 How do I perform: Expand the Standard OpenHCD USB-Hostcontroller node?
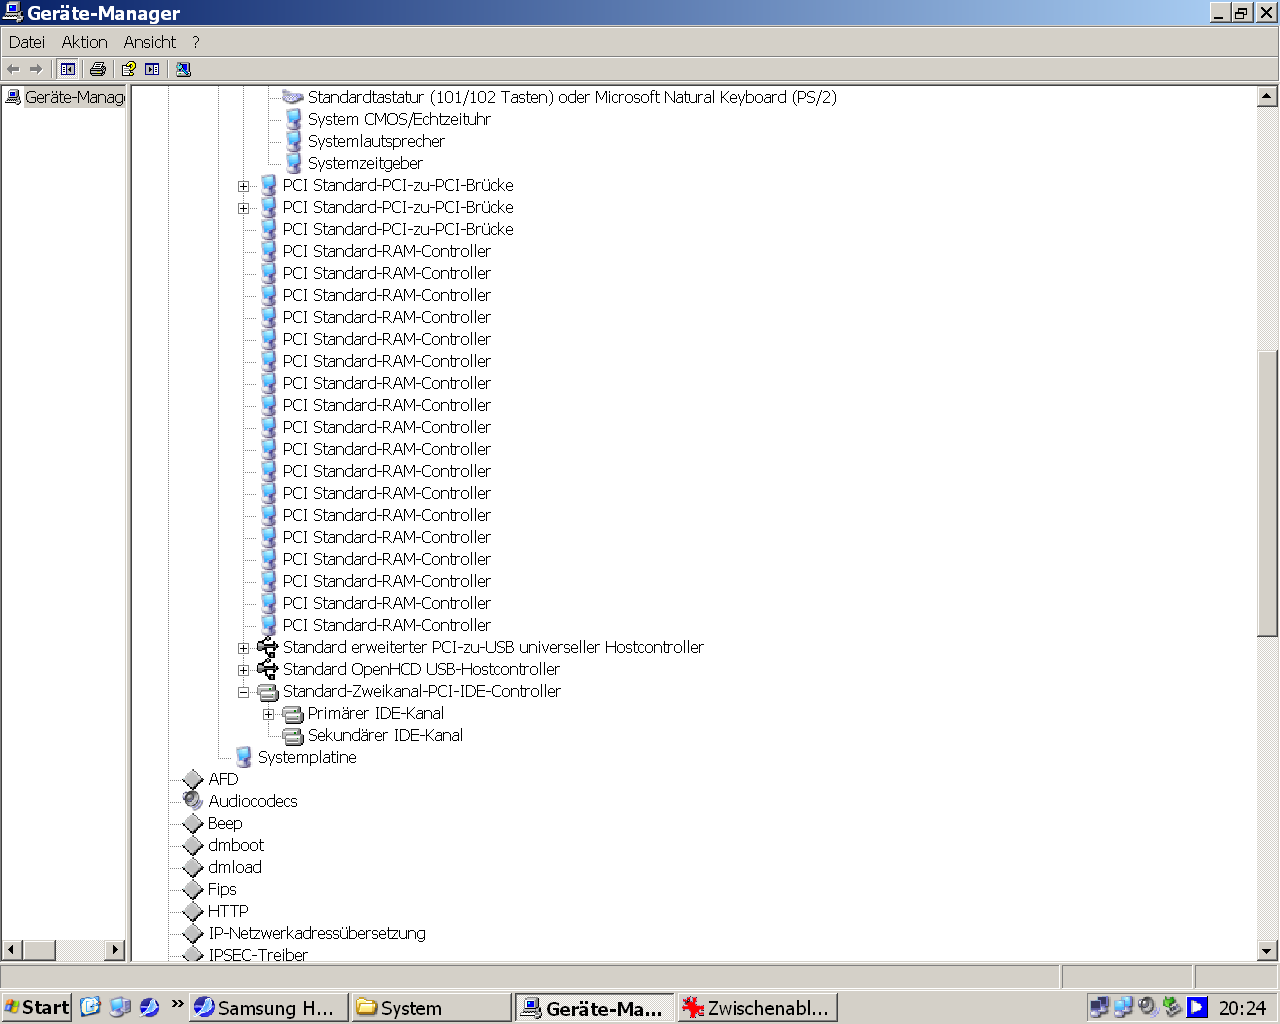(x=243, y=669)
